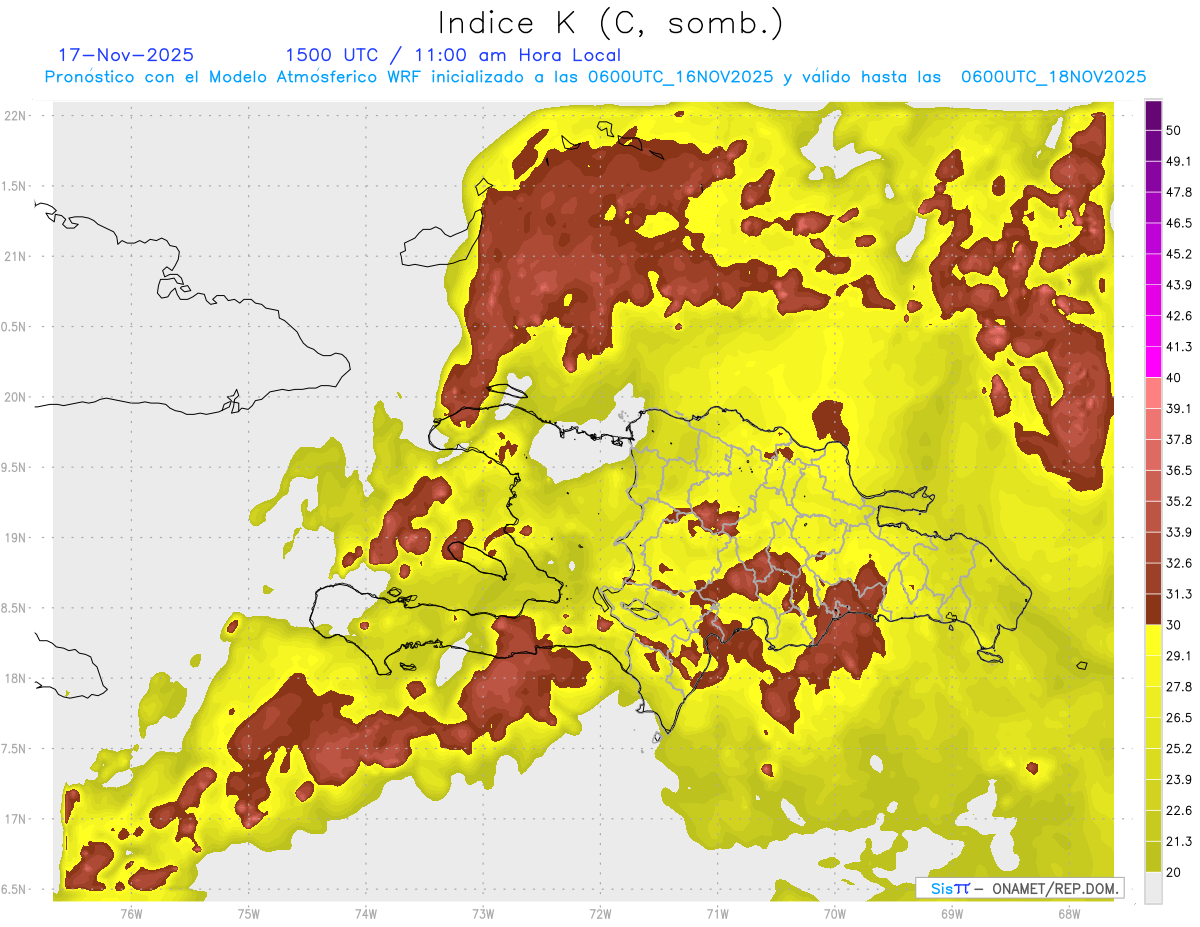Image resolution: width=1200 pixels, height=927 pixels.
Task: Click the '72W' longitude label
Action: click(600, 914)
